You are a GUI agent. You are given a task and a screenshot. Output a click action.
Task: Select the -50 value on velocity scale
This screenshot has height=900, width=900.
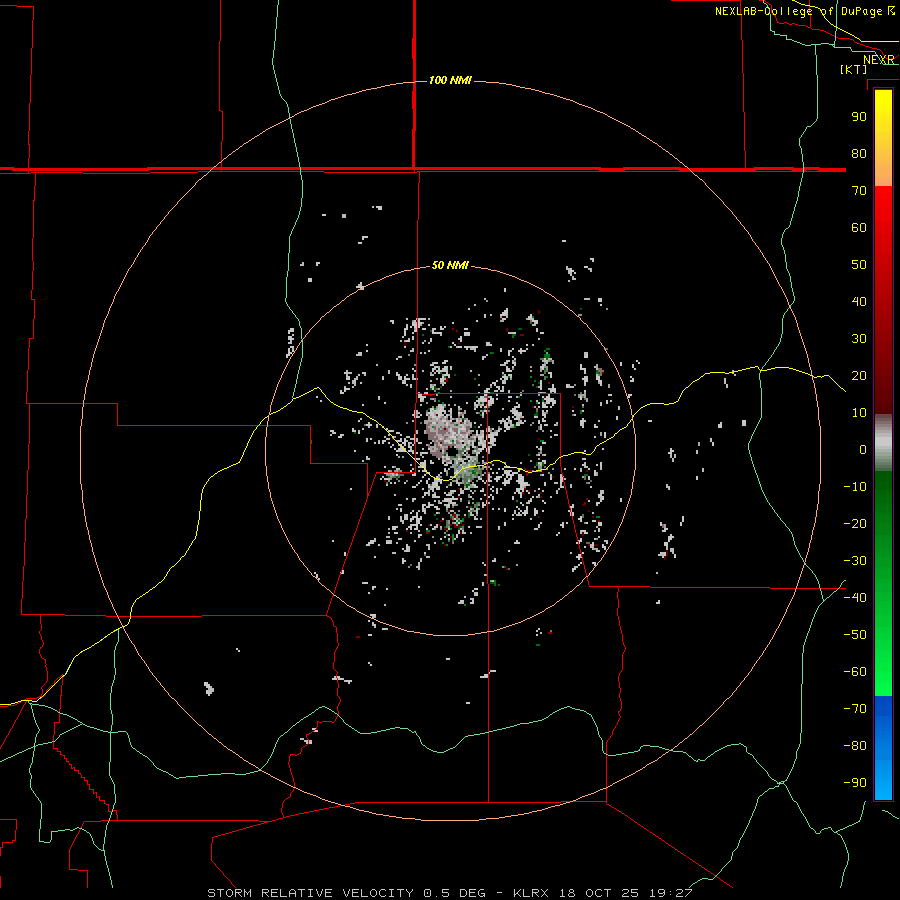pyautogui.click(x=855, y=635)
